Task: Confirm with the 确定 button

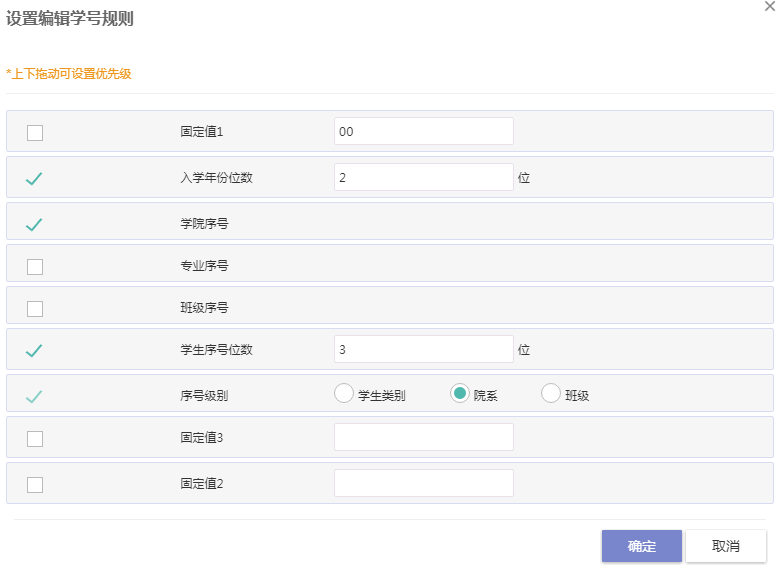Action: [x=641, y=546]
